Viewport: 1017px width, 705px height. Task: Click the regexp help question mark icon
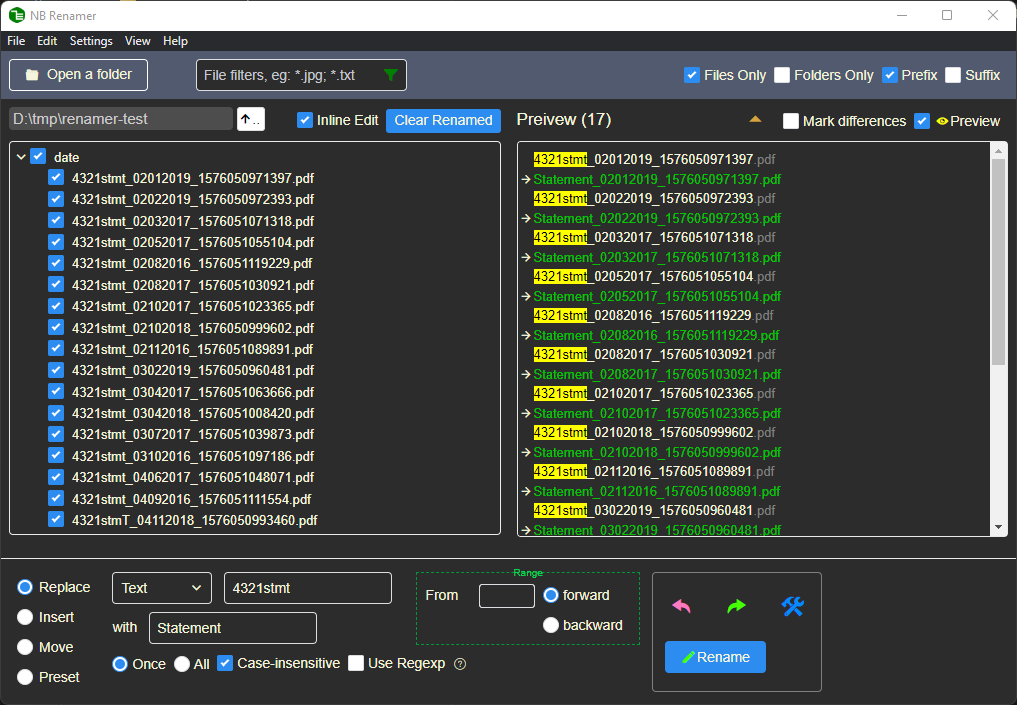[460, 664]
